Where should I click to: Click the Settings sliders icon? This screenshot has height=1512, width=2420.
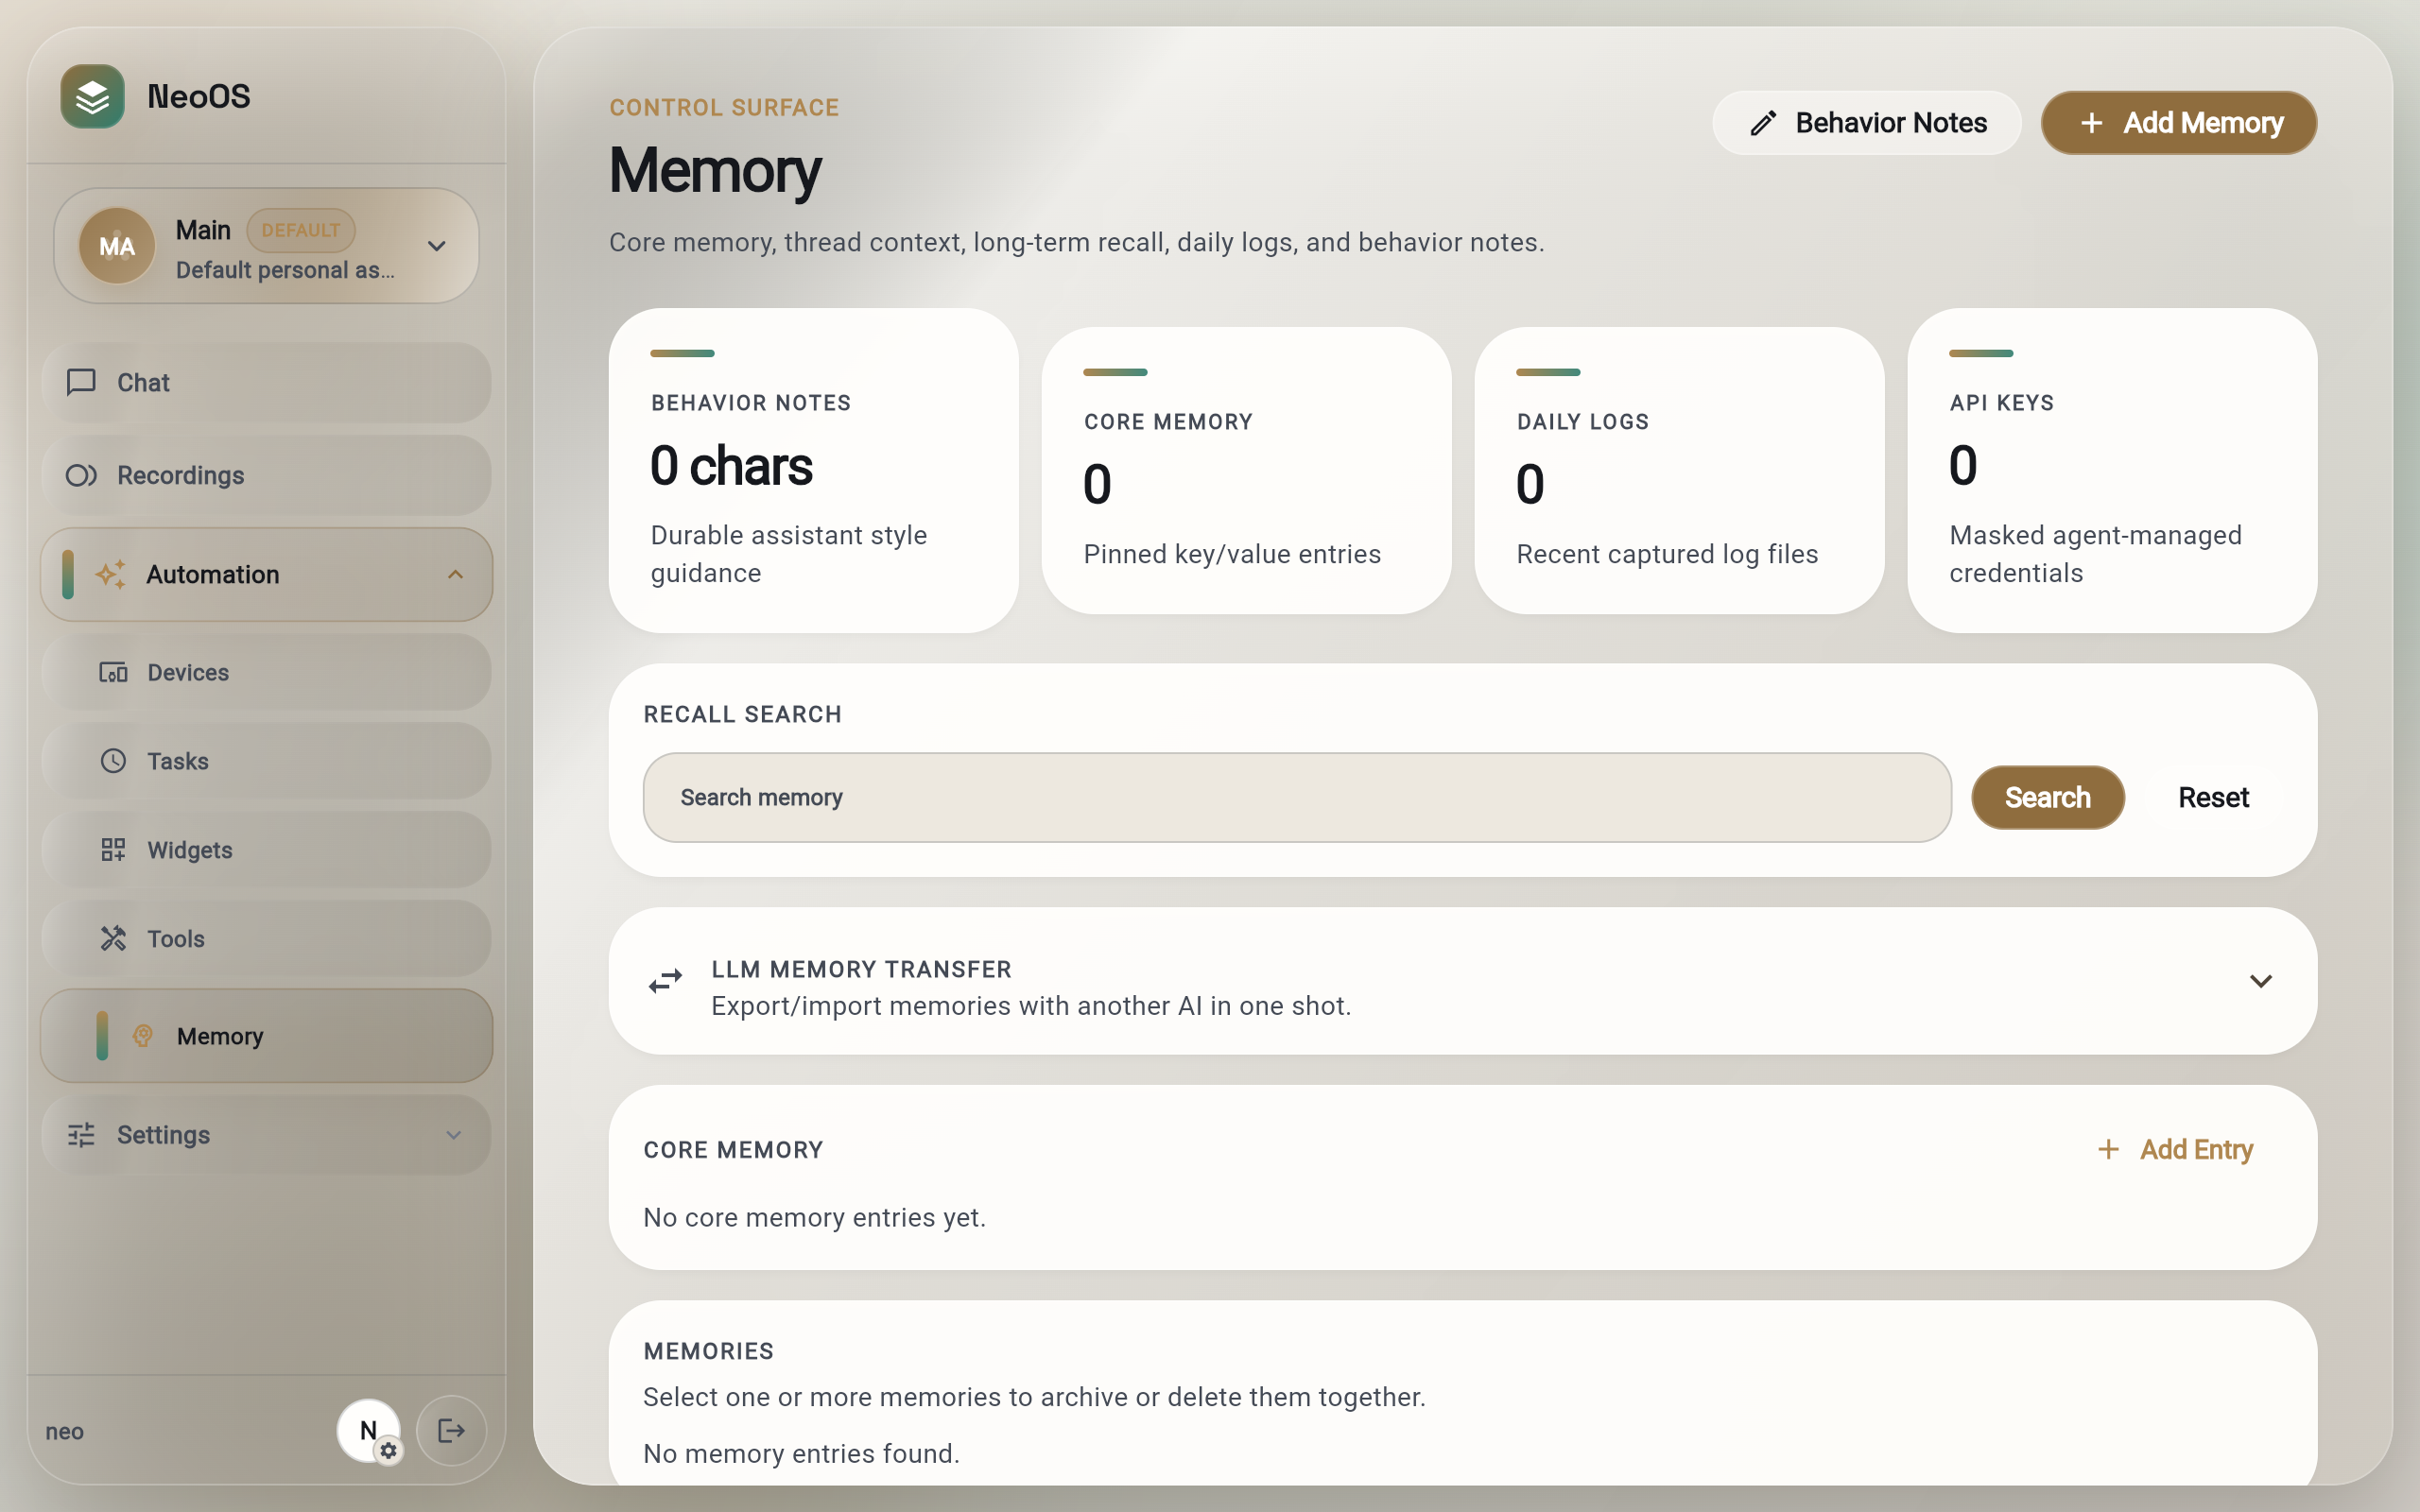click(81, 1135)
